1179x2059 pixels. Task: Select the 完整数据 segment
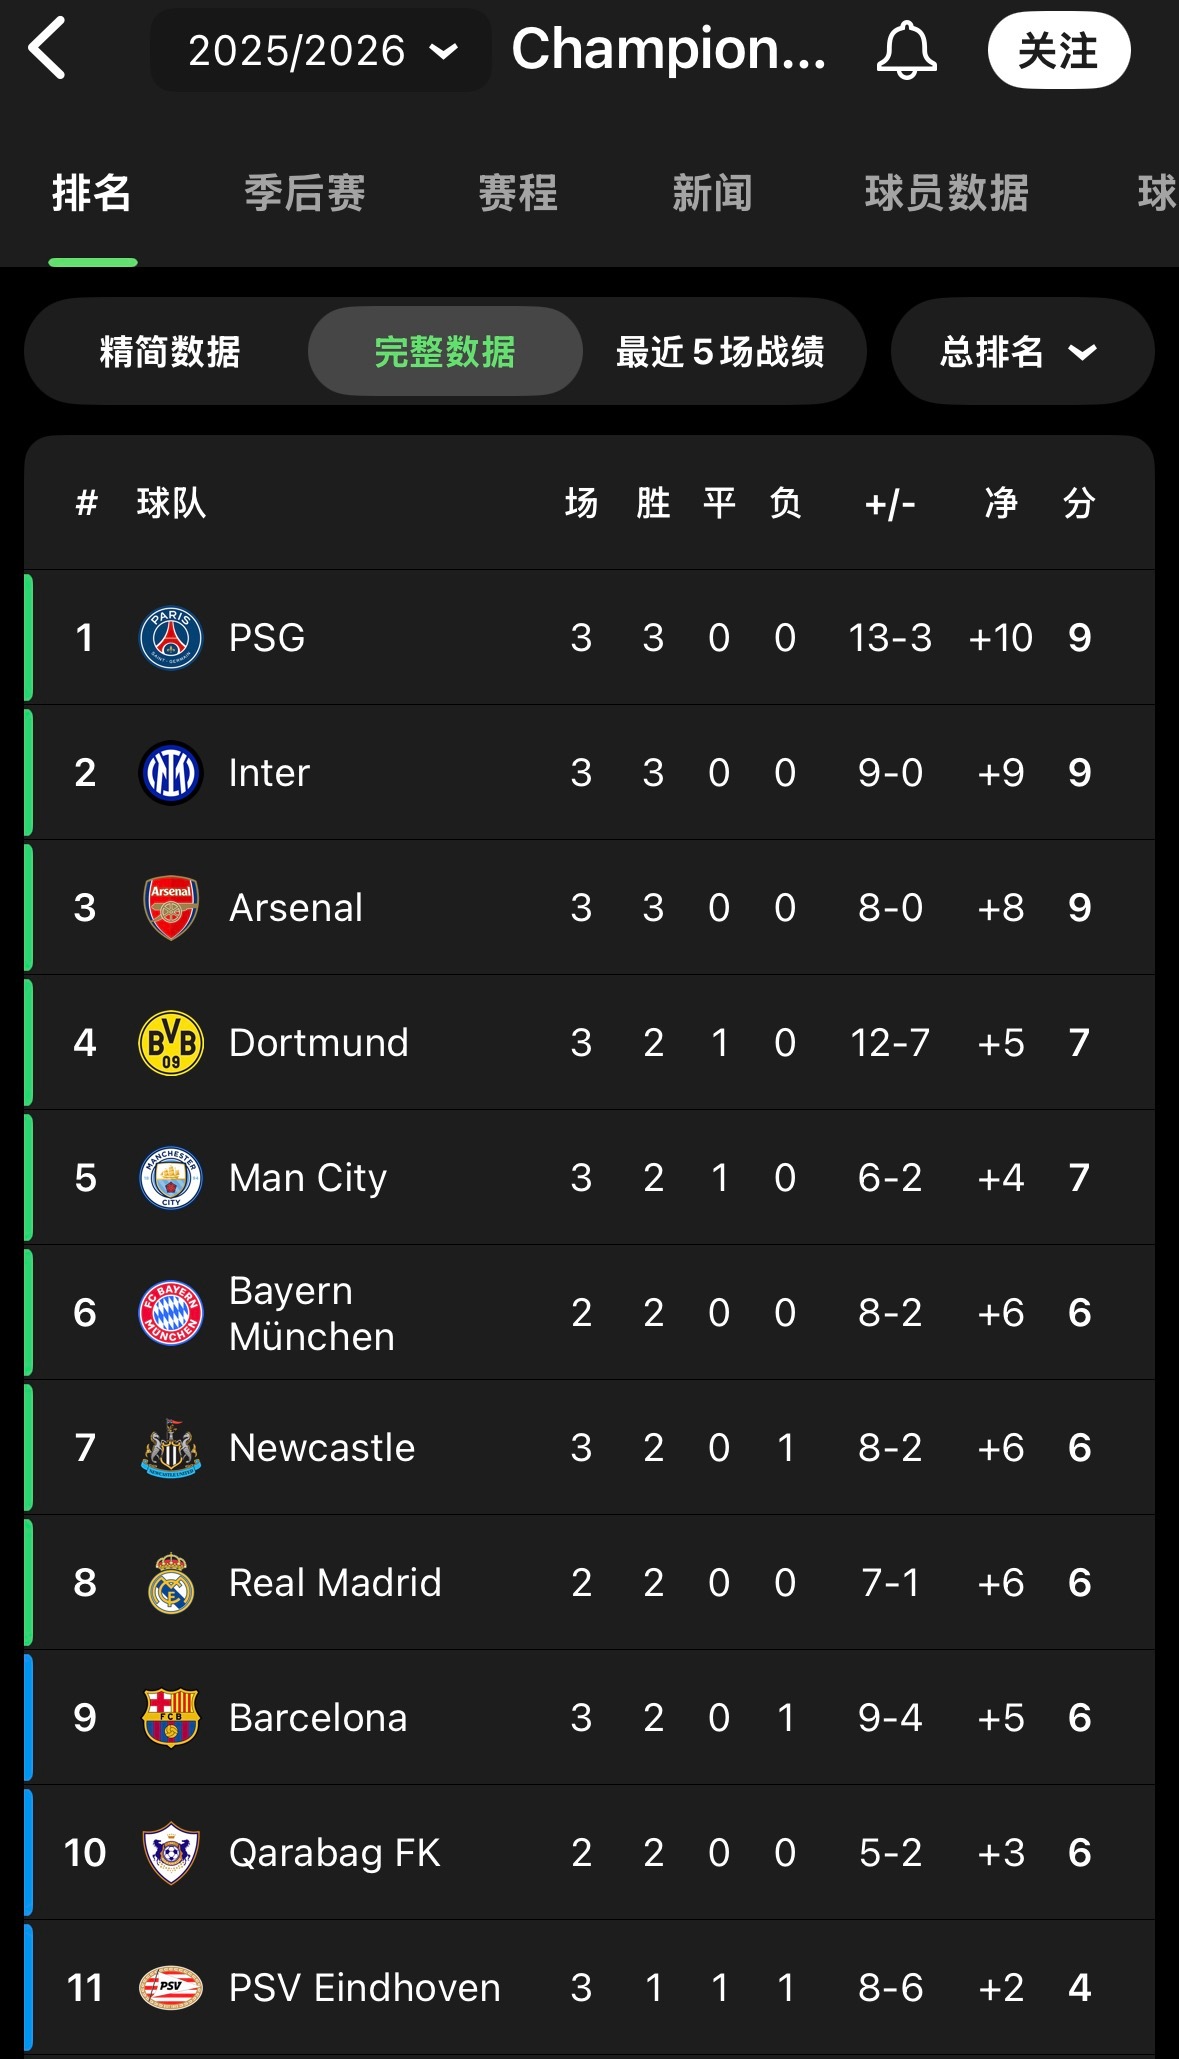tap(445, 352)
